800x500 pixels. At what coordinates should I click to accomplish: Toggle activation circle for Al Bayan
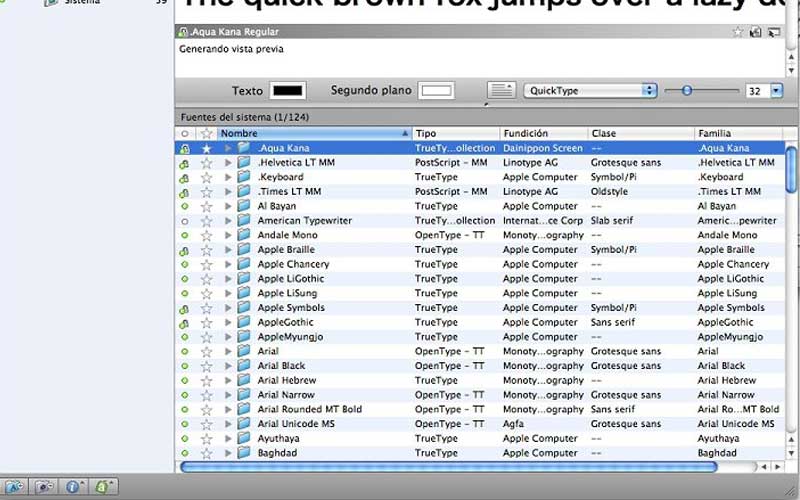click(x=185, y=207)
